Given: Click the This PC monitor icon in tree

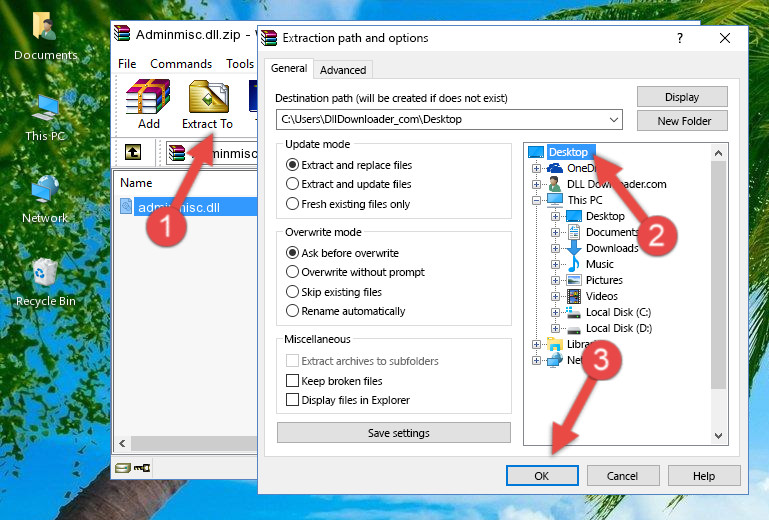Looking at the screenshot, I should pyautogui.click(x=555, y=200).
